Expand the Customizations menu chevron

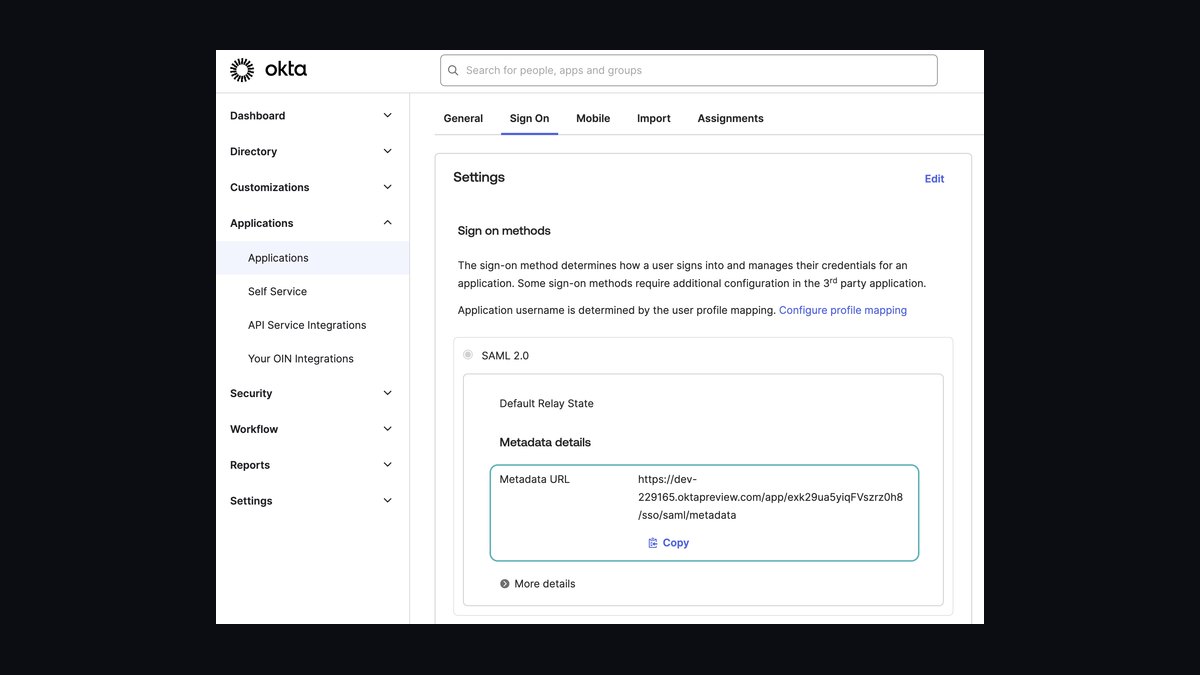(x=388, y=187)
